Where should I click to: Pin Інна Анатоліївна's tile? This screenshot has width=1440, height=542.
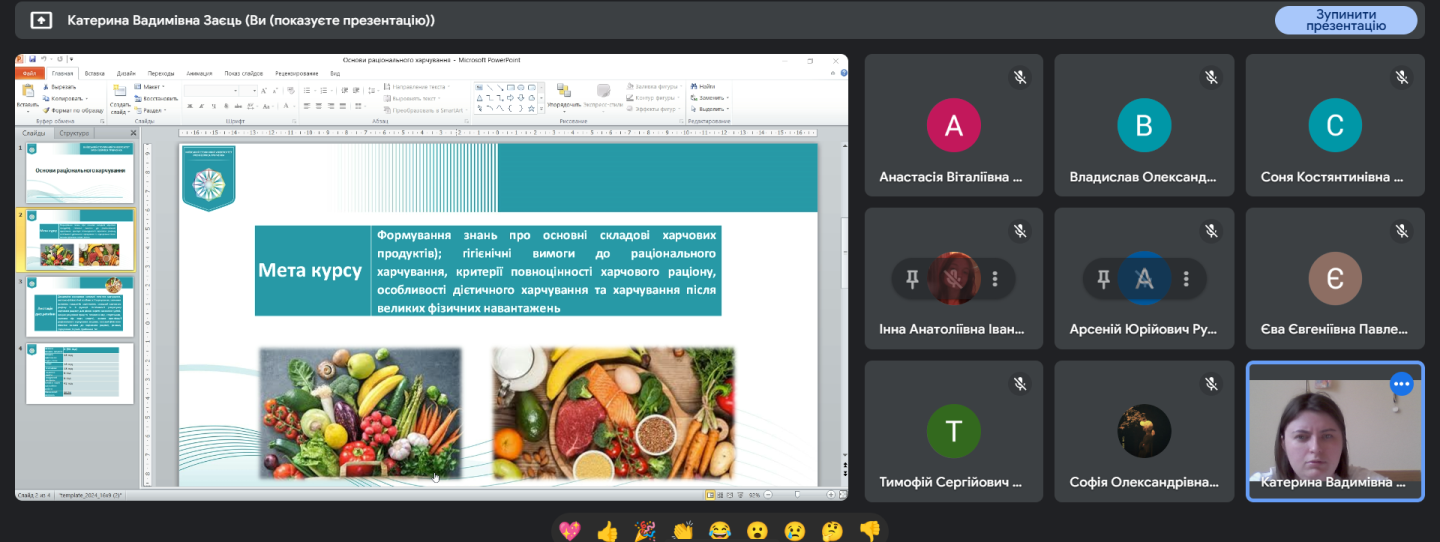pyautogui.click(x=912, y=279)
